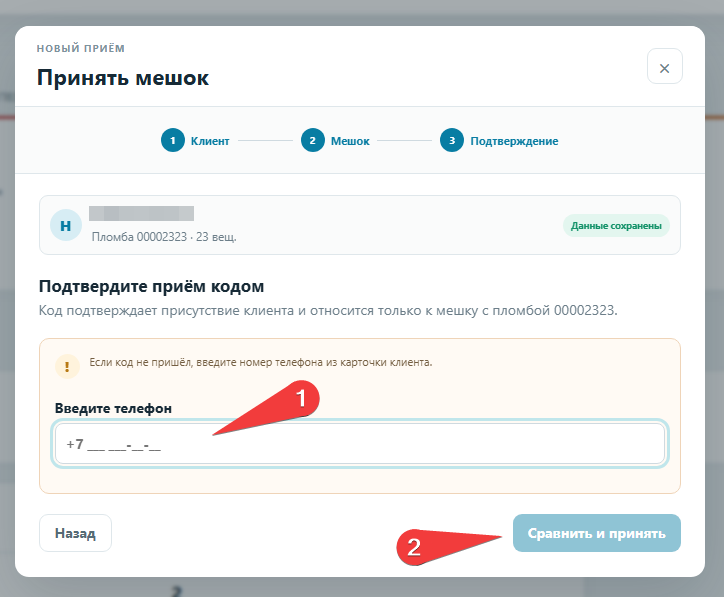This screenshot has height=597, width=724.
Task: Click the green Данные сохранены badge
Action: click(616, 226)
